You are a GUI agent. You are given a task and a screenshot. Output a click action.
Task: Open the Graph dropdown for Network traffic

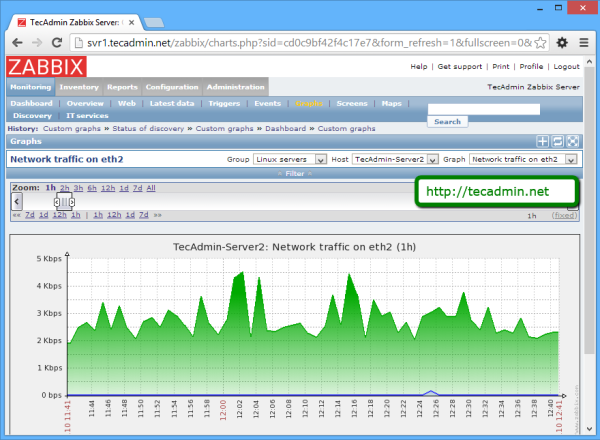pos(524,159)
